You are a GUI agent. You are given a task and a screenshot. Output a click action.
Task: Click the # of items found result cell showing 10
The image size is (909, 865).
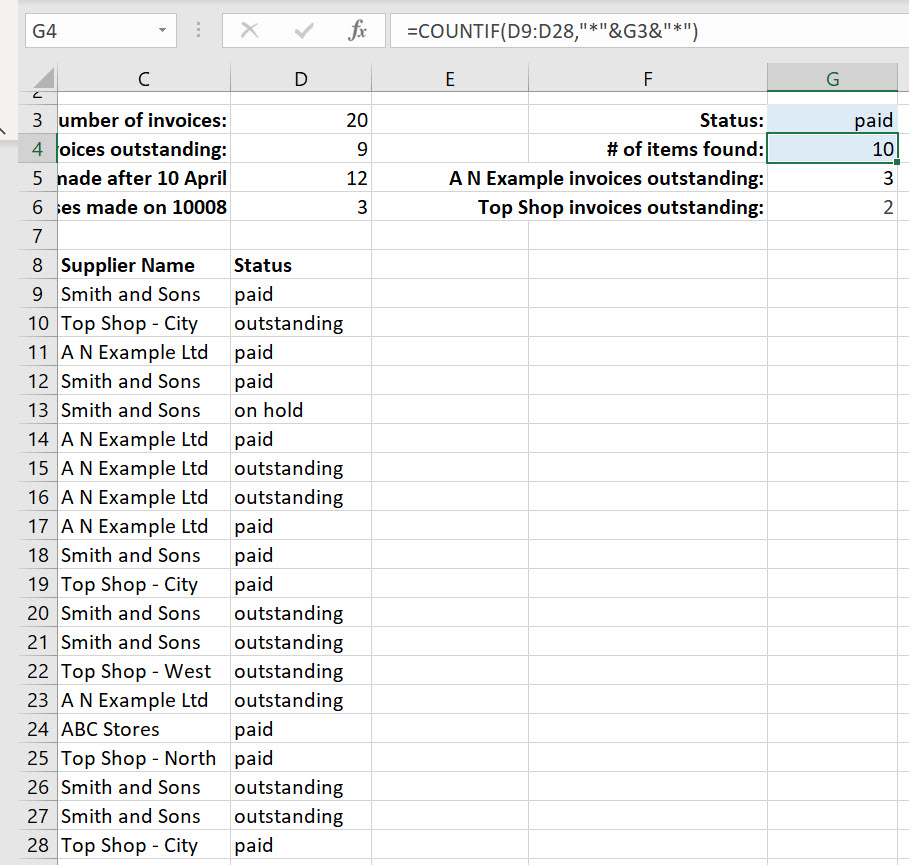(x=833, y=148)
